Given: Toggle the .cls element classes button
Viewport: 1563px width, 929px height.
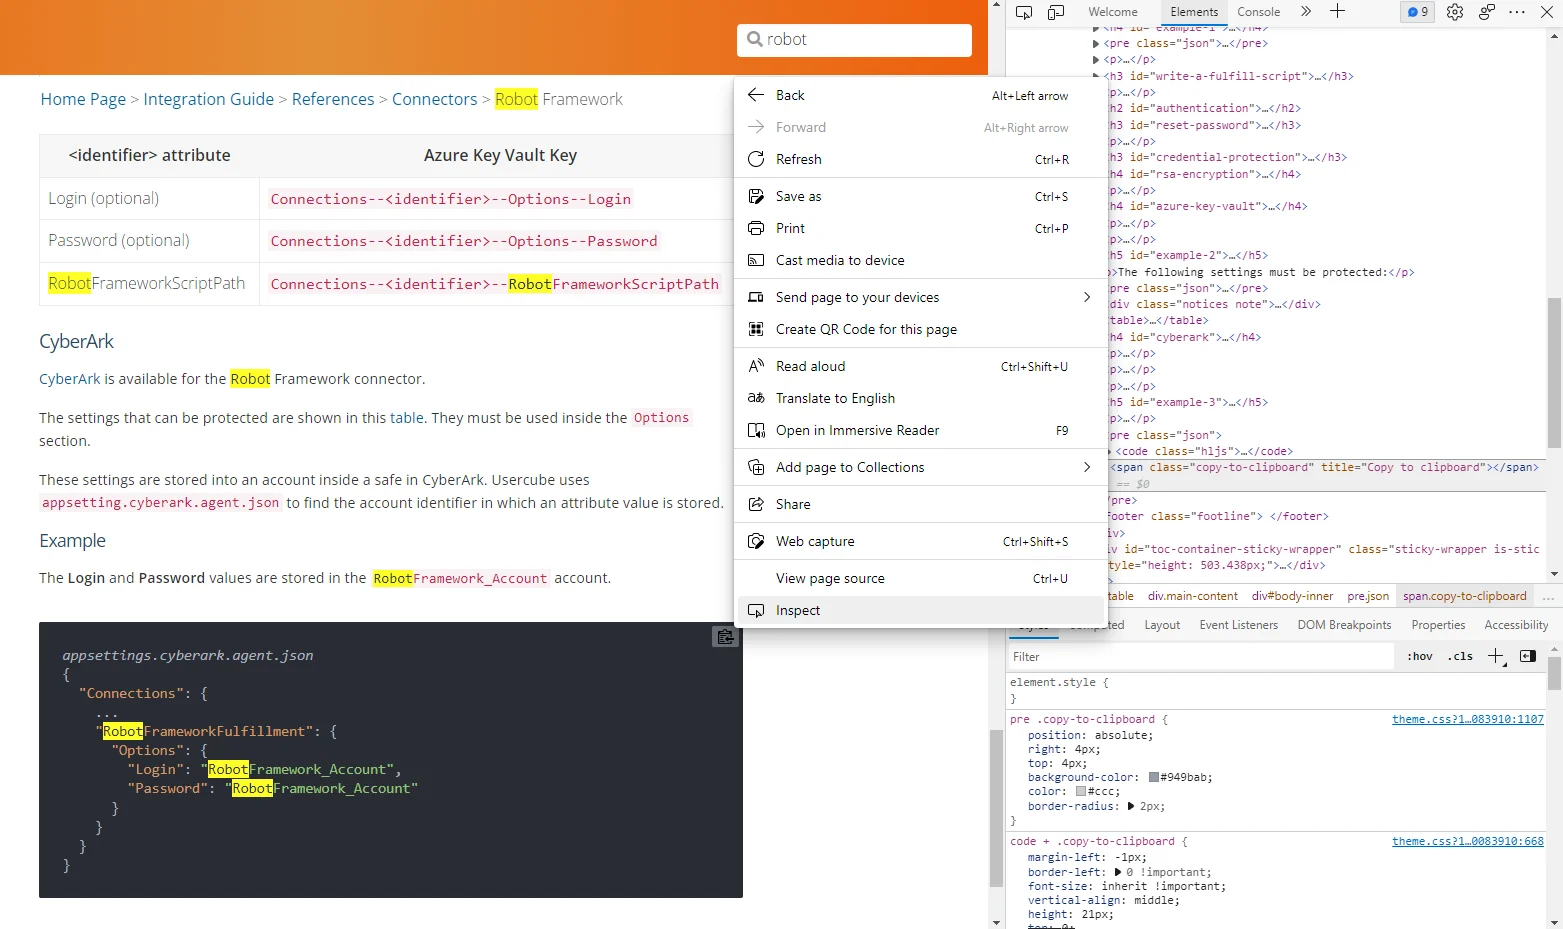Looking at the screenshot, I should (1460, 657).
